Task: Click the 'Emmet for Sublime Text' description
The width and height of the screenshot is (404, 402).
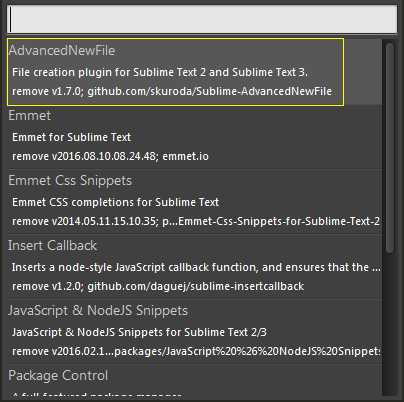Action: pos(71,137)
